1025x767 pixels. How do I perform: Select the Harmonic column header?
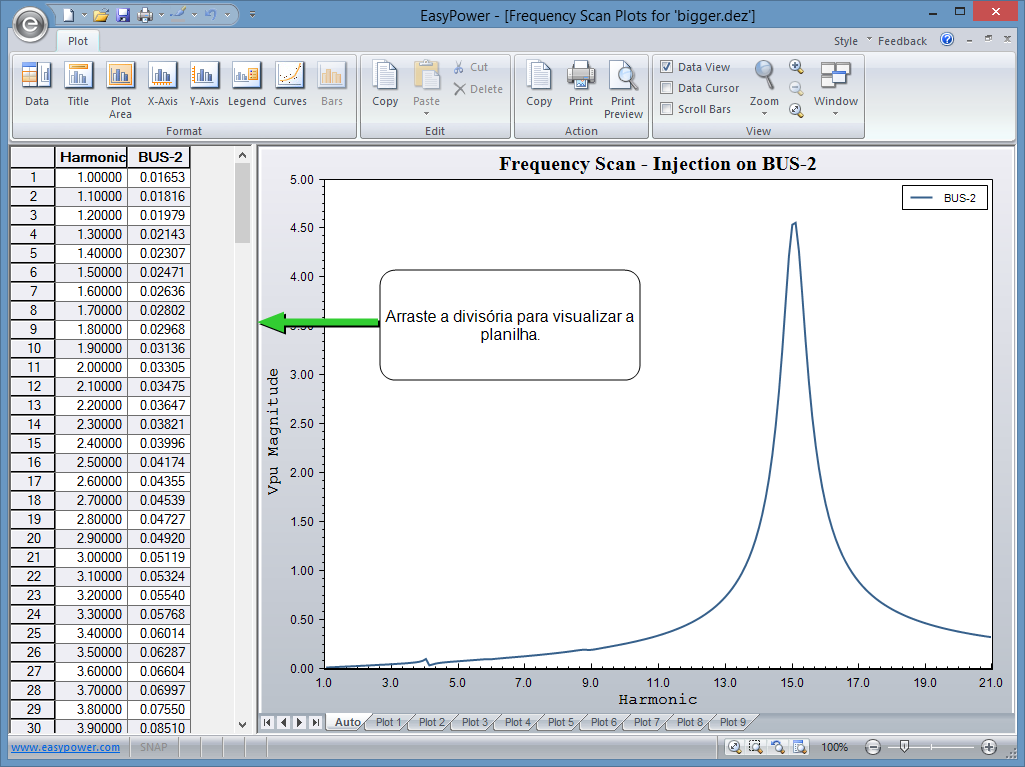(92, 157)
